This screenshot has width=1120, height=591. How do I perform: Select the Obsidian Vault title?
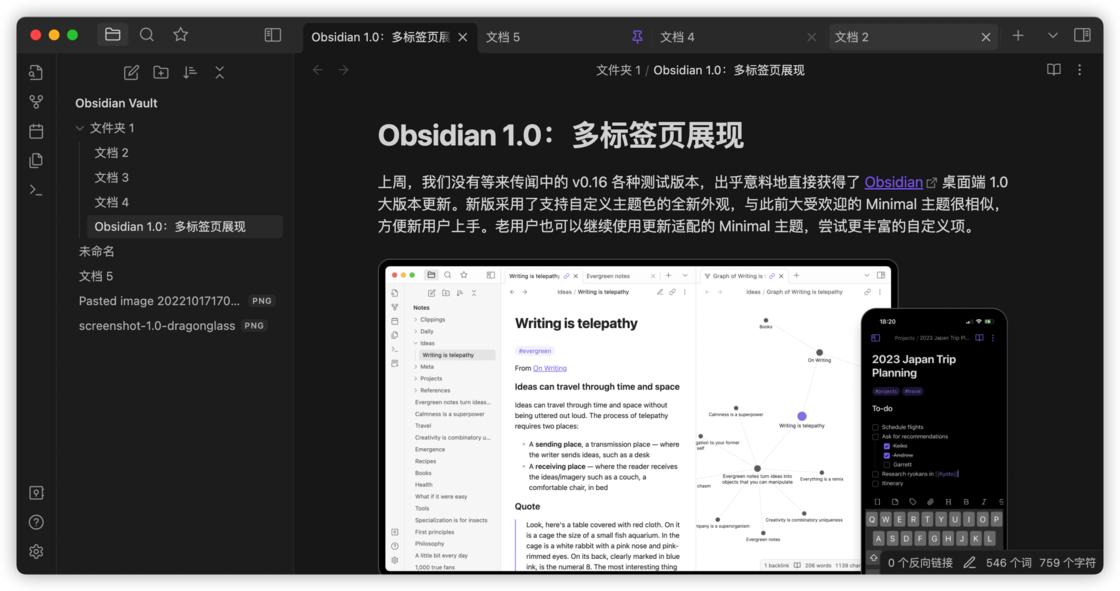116,103
